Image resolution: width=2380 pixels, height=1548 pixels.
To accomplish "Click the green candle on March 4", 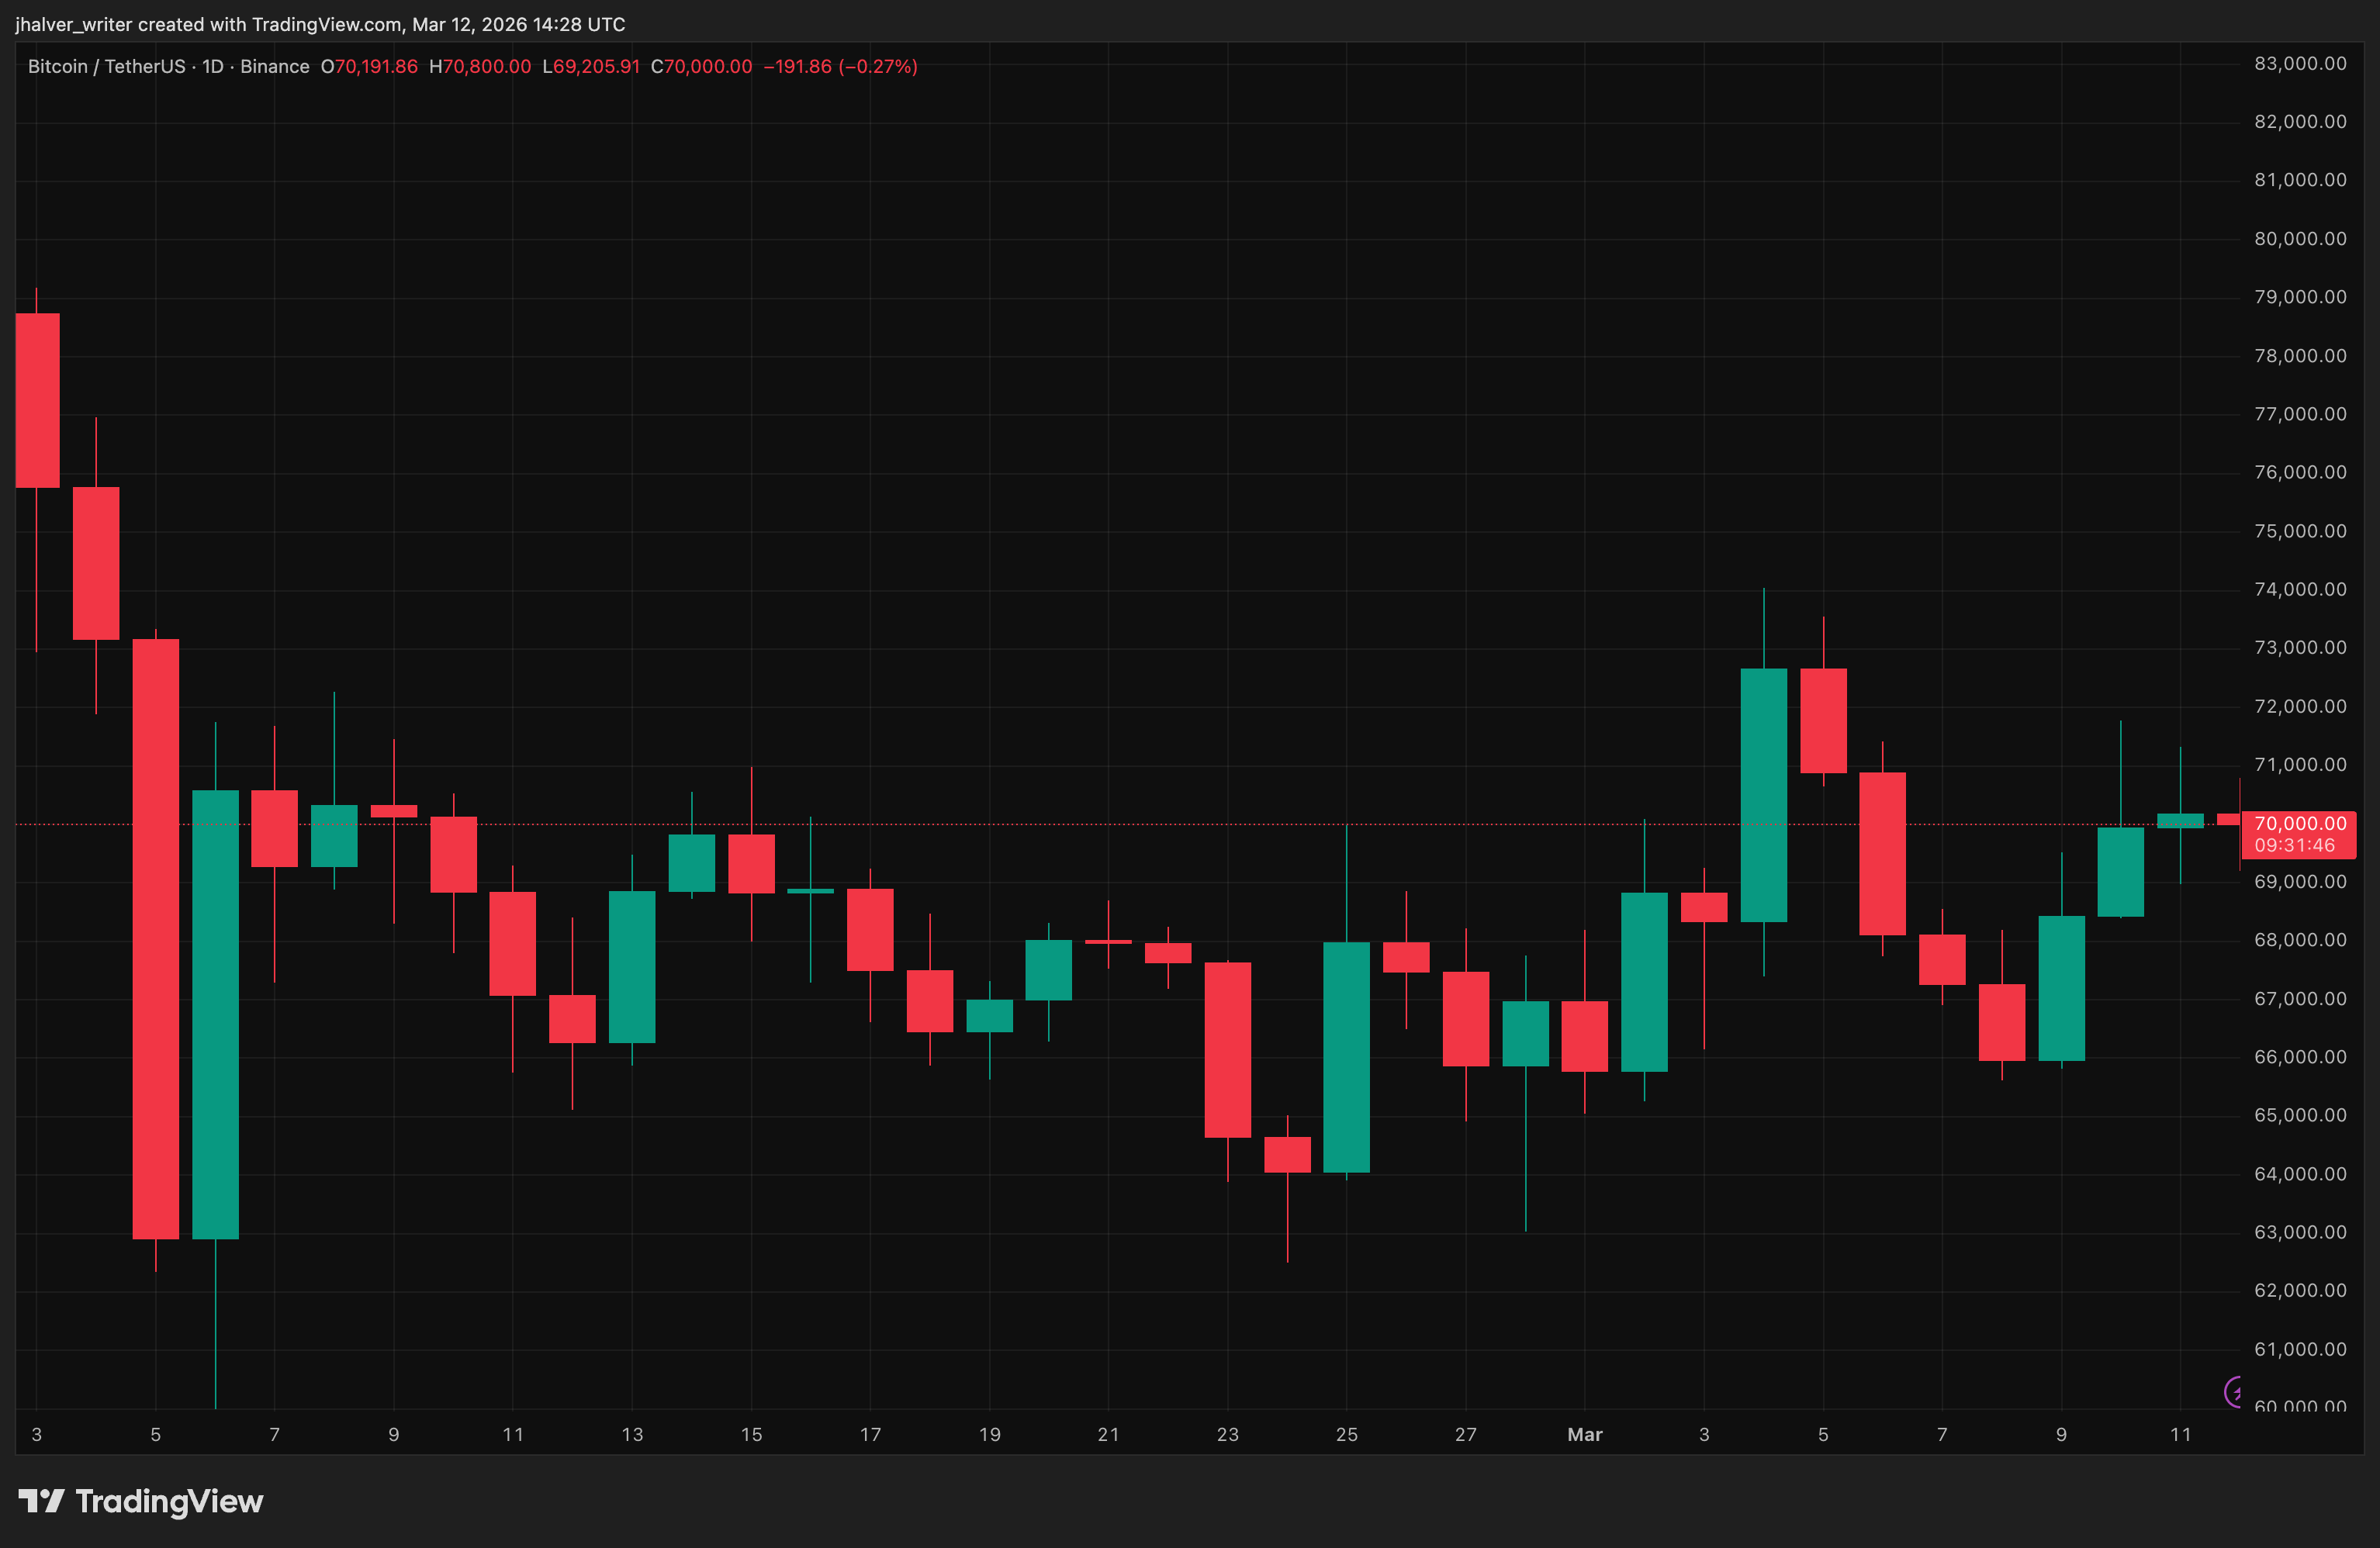I will point(1763,795).
